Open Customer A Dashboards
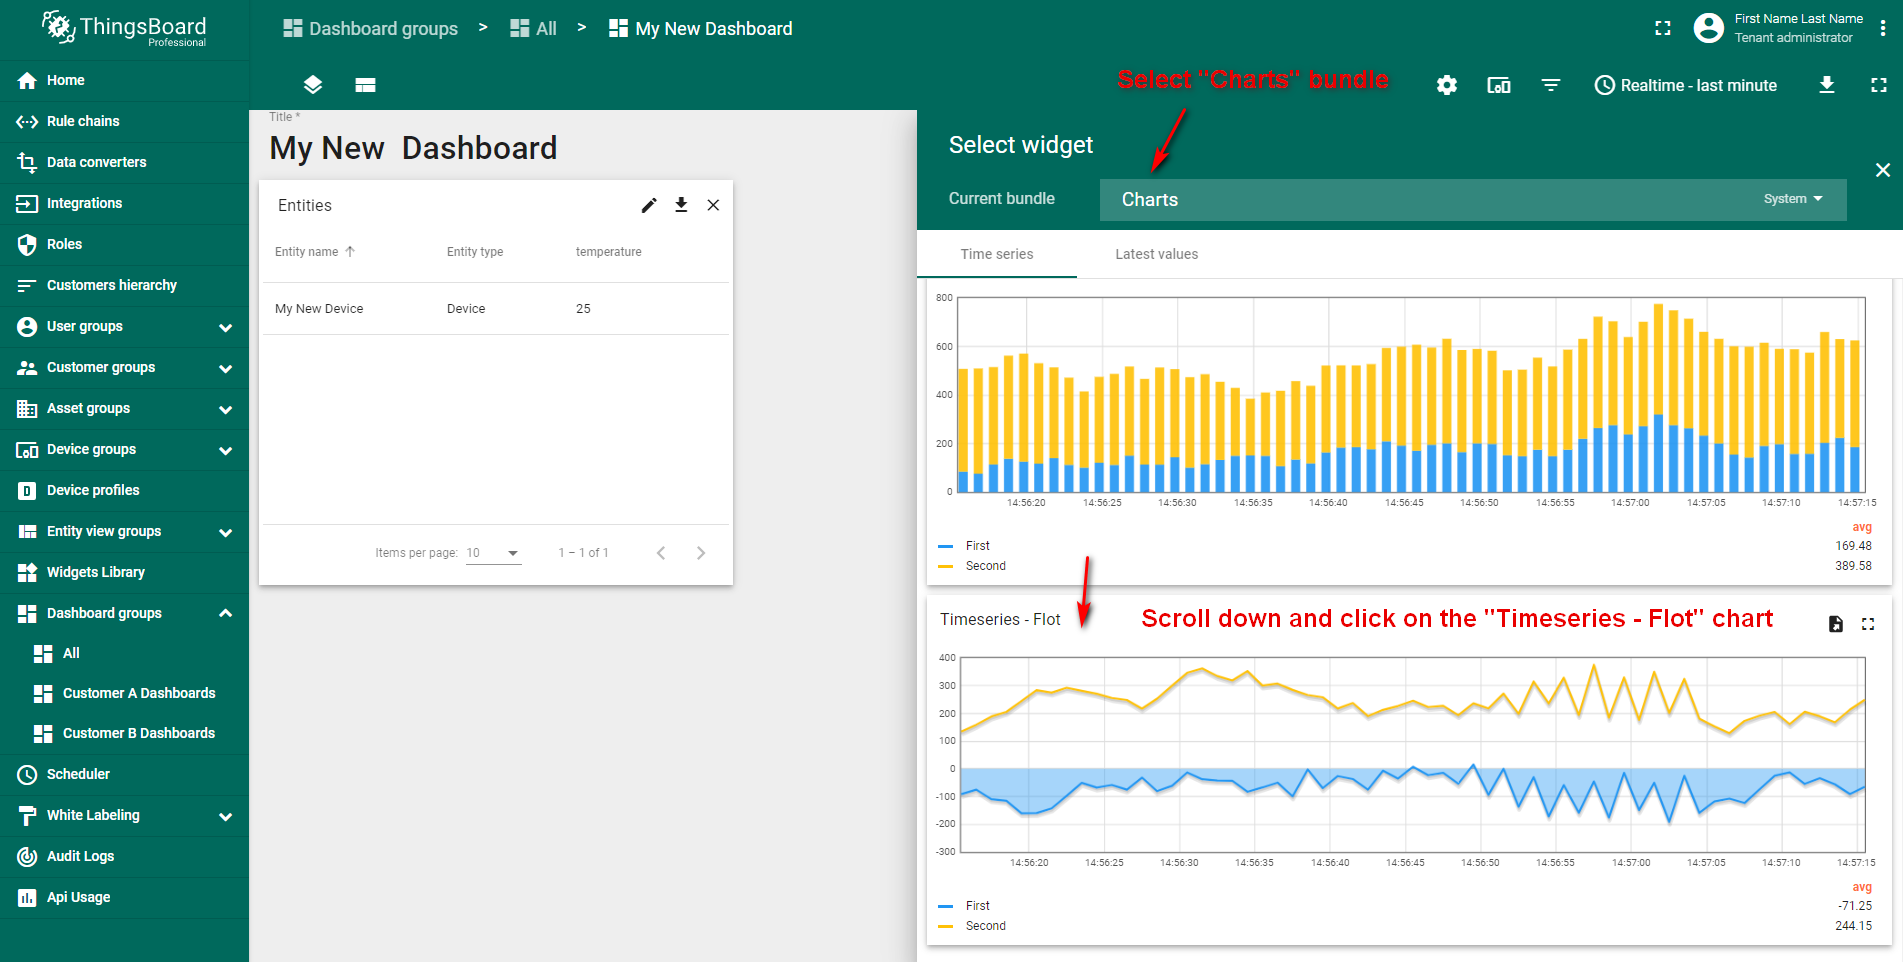This screenshot has width=1903, height=962. [124, 693]
